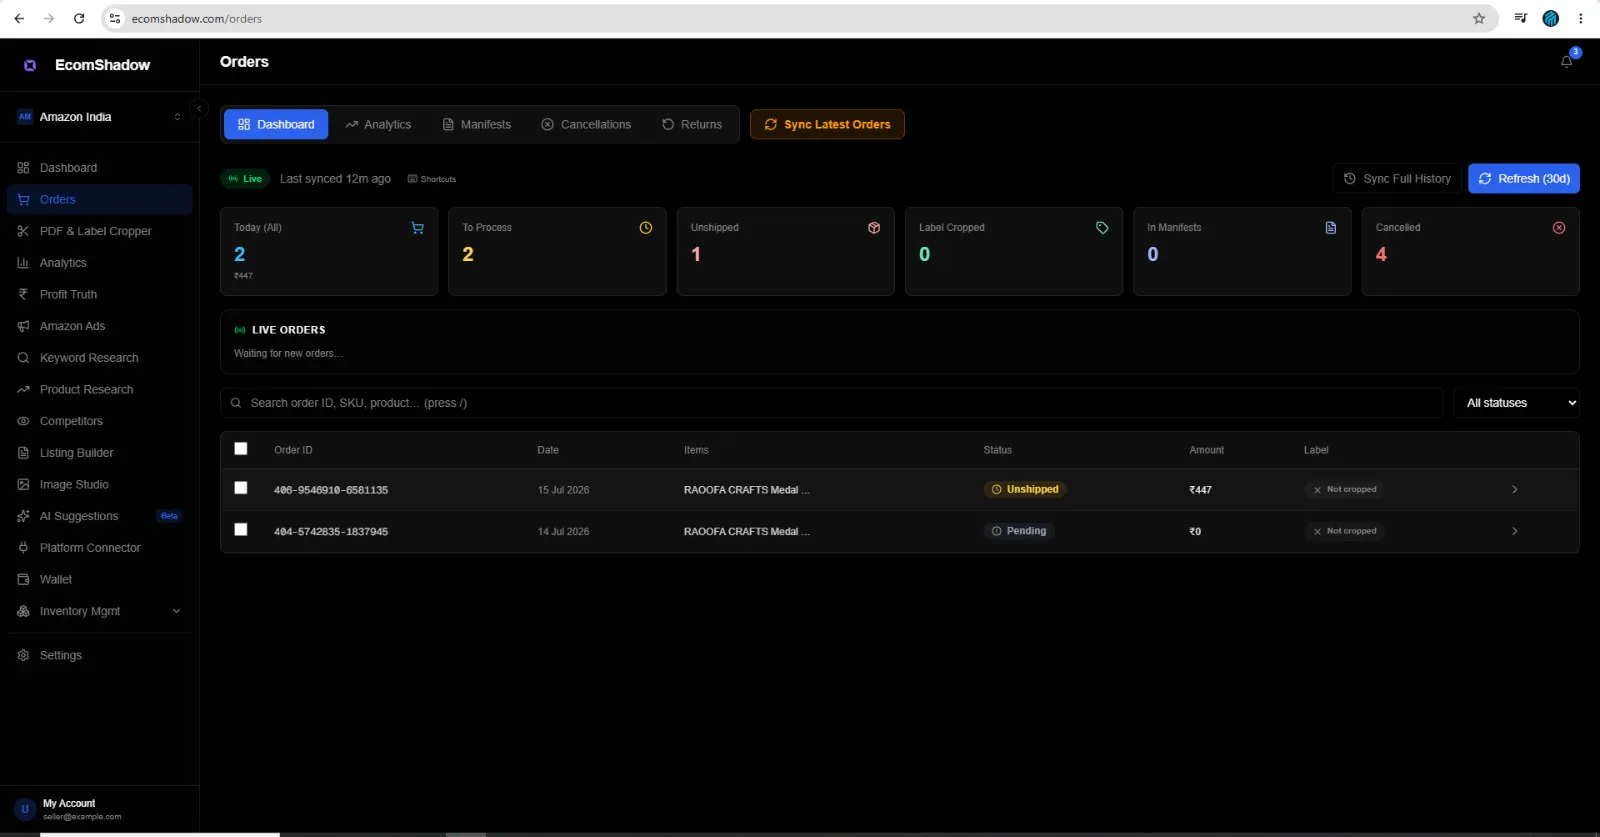This screenshot has height=837, width=1600.
Task: Open Image Studio from sidebar
Action: 98,485
